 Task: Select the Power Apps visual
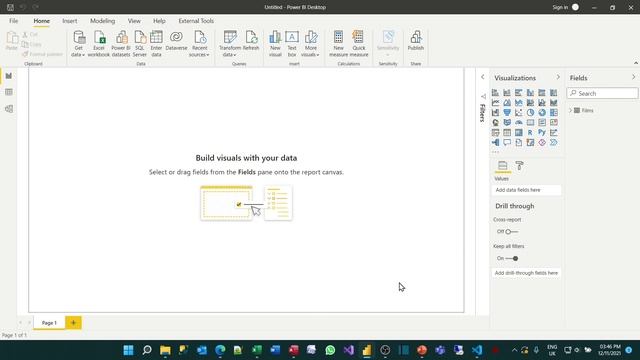(x=542, y=142)
